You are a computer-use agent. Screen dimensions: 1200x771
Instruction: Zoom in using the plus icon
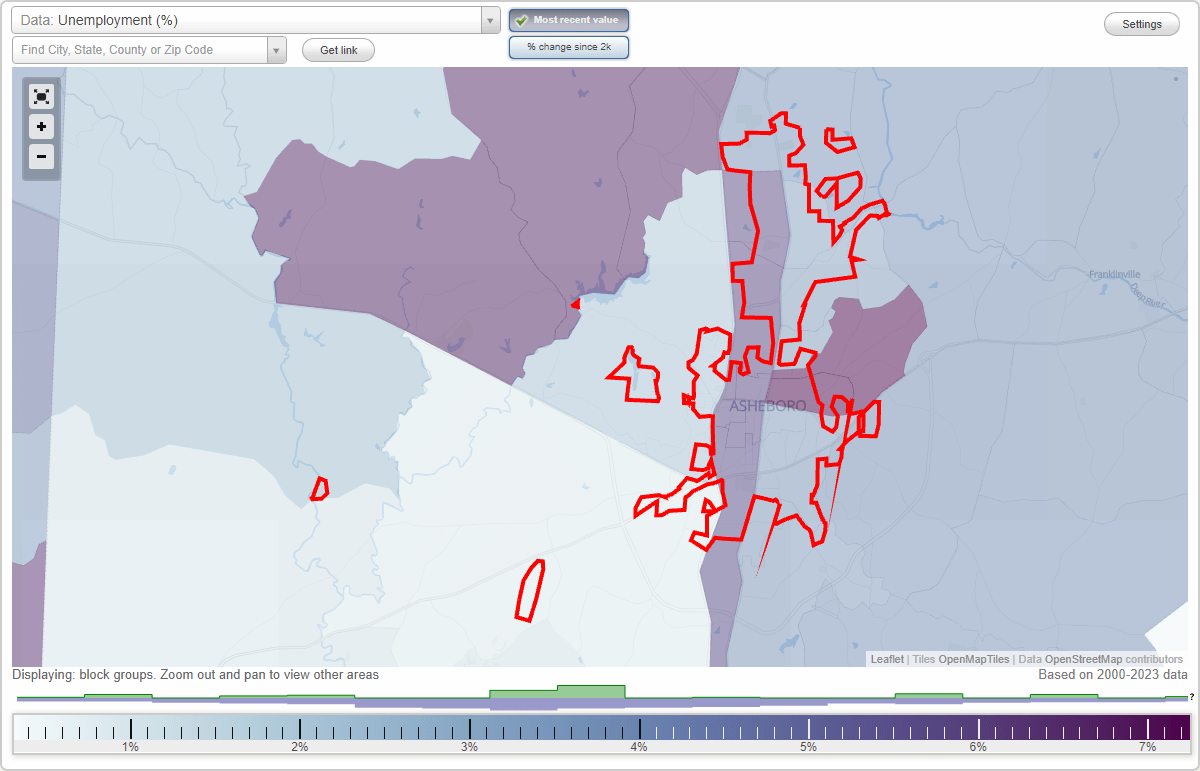click(x=41, y=126)
